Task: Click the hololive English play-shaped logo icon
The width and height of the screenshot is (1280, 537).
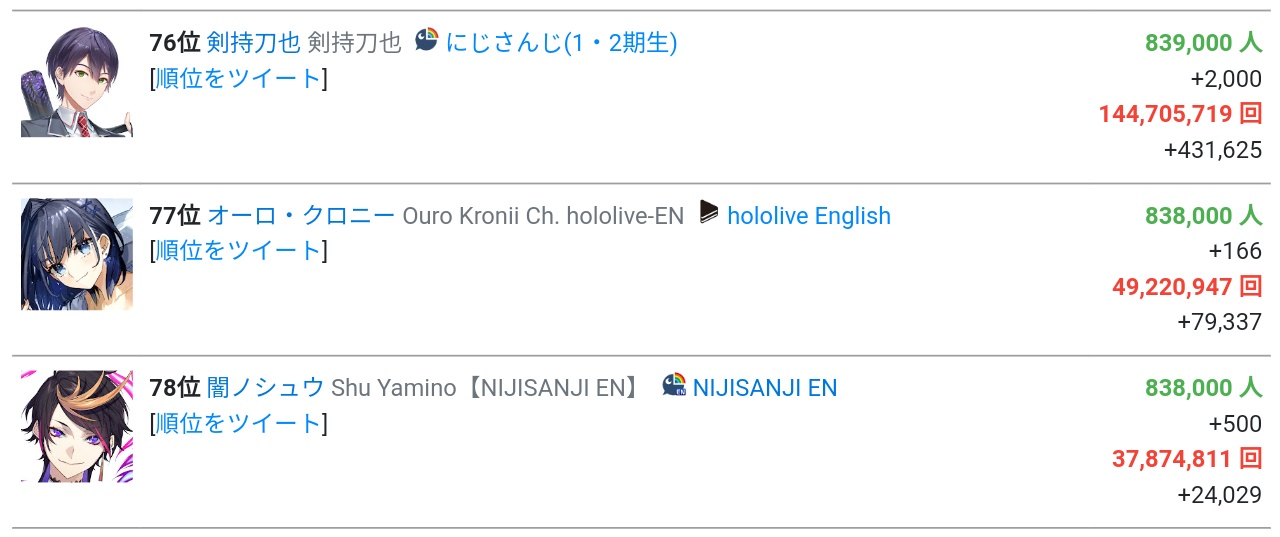Action: (x=709, y=213)
